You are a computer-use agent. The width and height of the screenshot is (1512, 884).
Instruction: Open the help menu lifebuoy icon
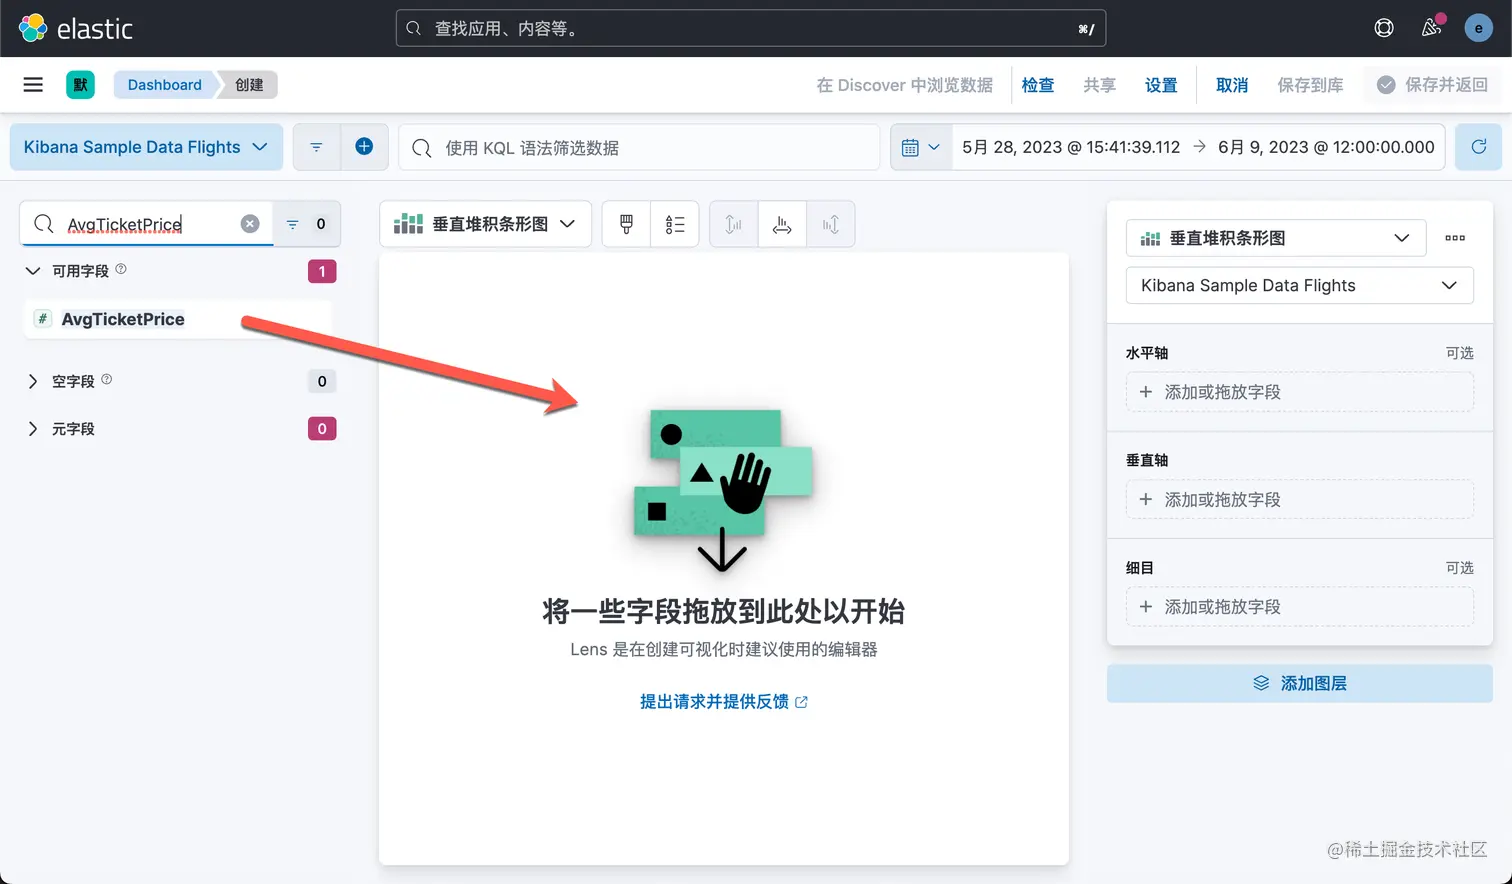1384,28
